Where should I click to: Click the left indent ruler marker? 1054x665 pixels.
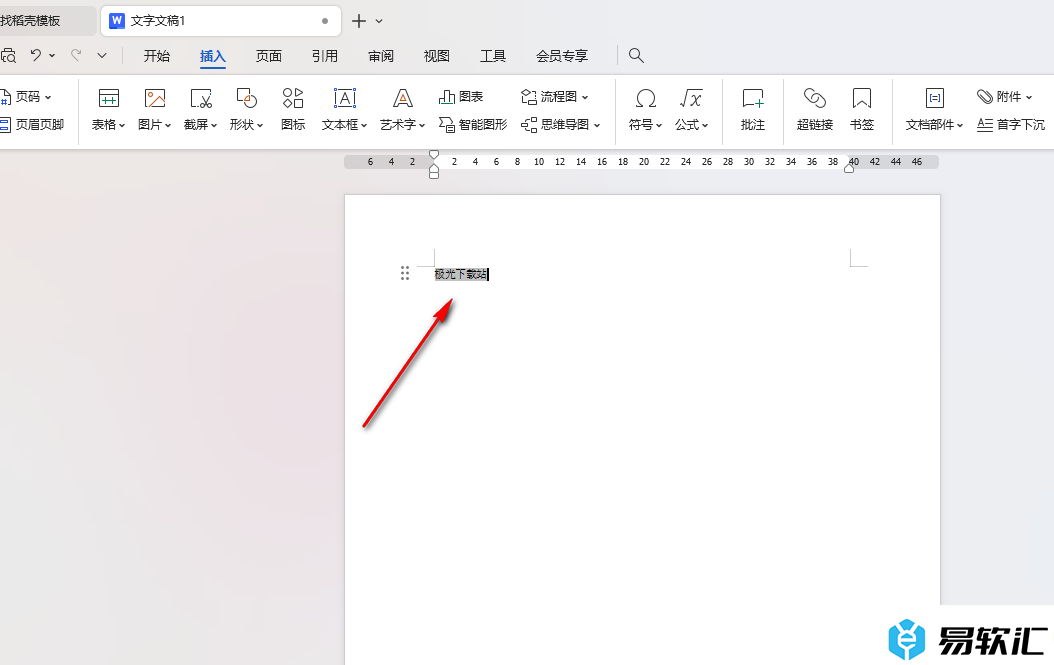434,172
